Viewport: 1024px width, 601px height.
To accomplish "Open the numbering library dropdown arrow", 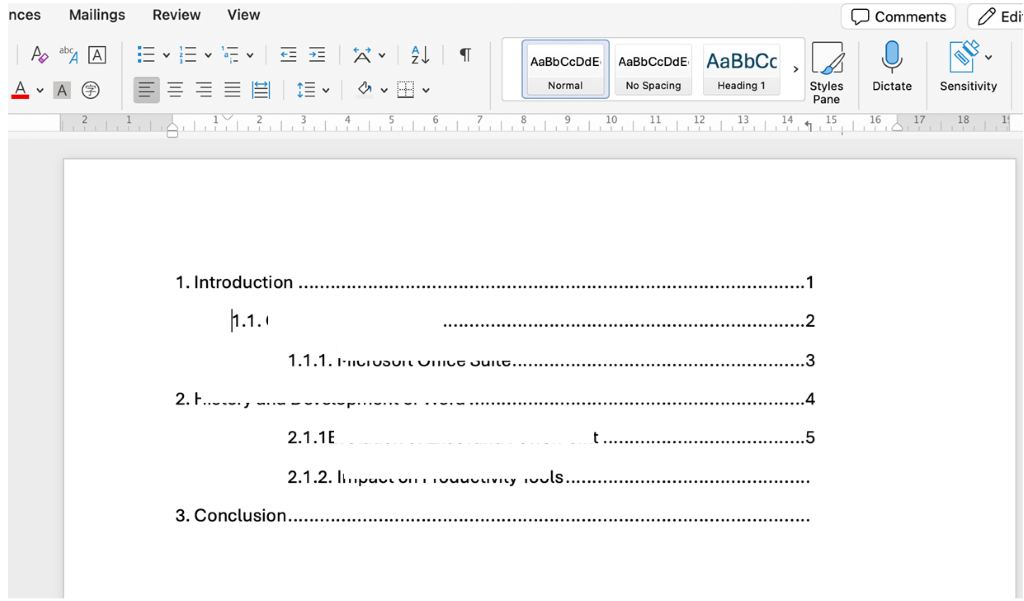I will pos(208,56).
